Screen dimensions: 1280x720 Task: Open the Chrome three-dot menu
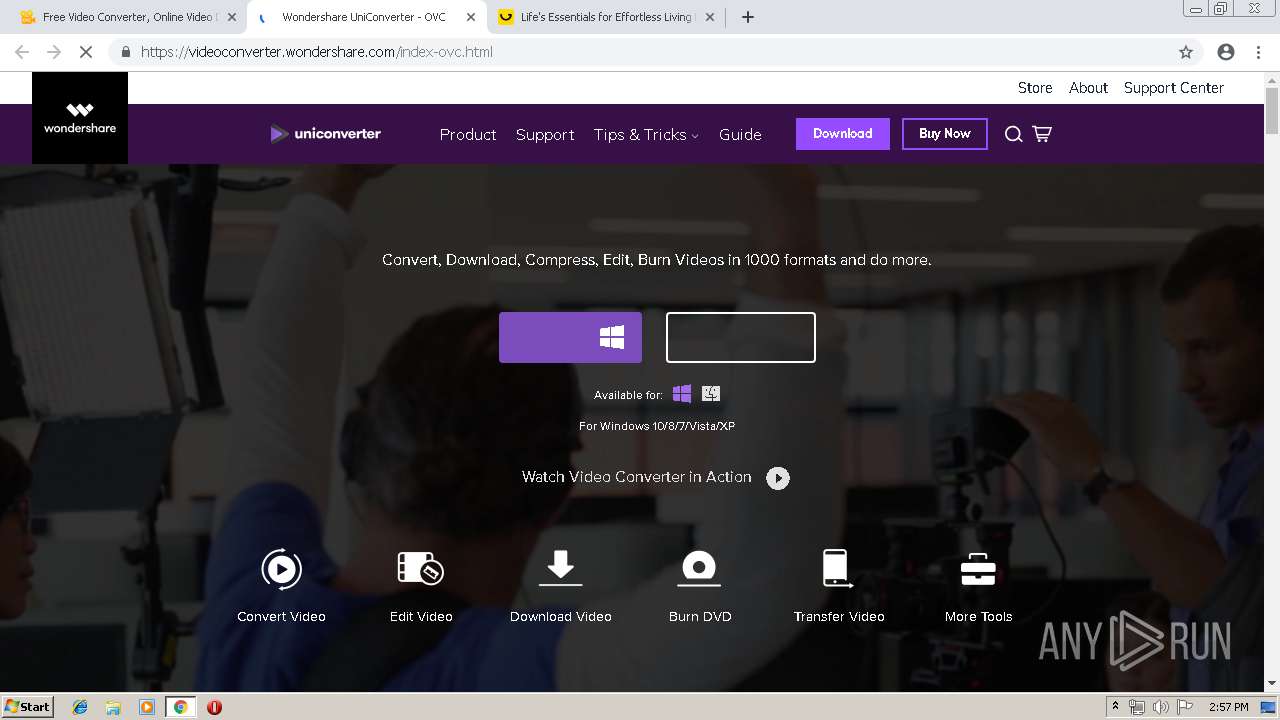click(x=1258, y=52)
